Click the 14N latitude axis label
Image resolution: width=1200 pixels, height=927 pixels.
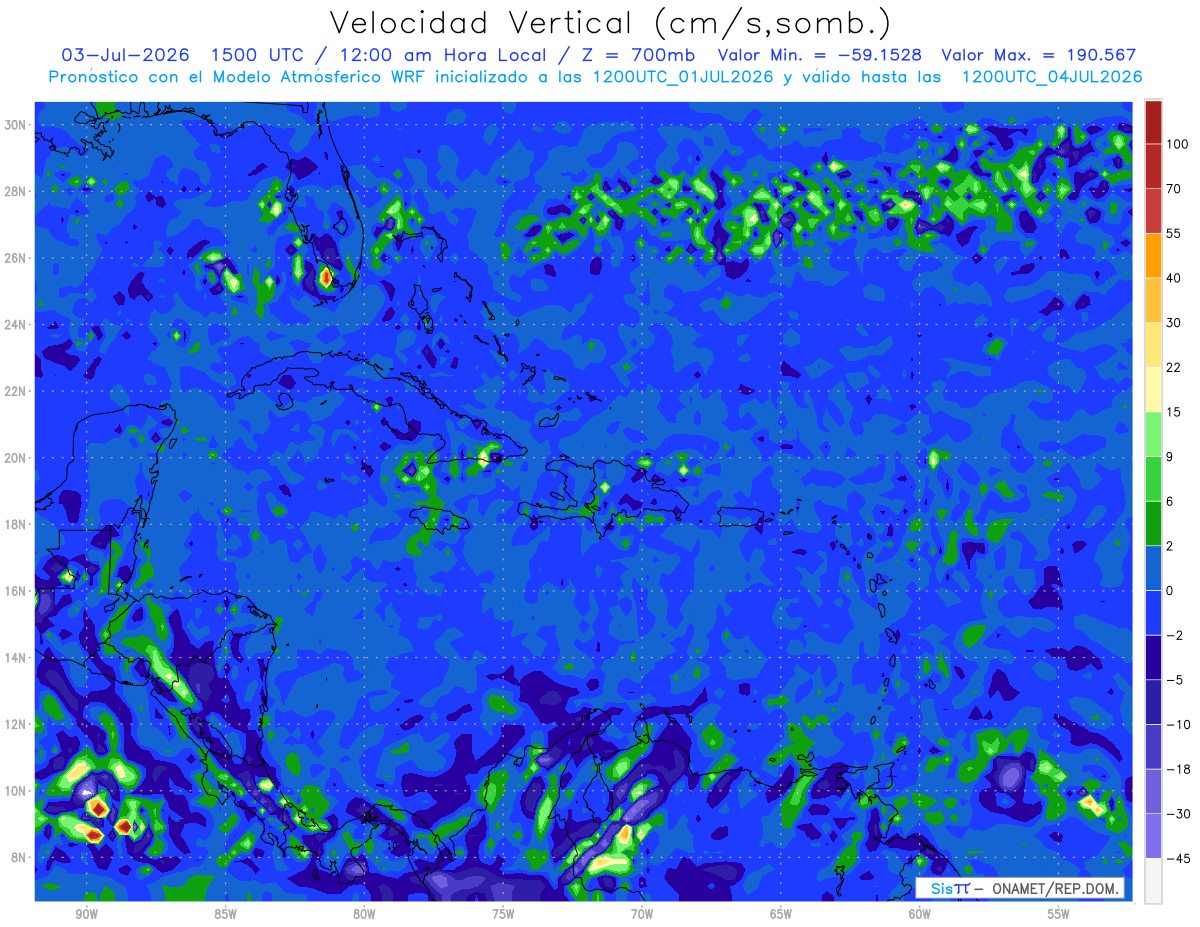tap(17, 658)
